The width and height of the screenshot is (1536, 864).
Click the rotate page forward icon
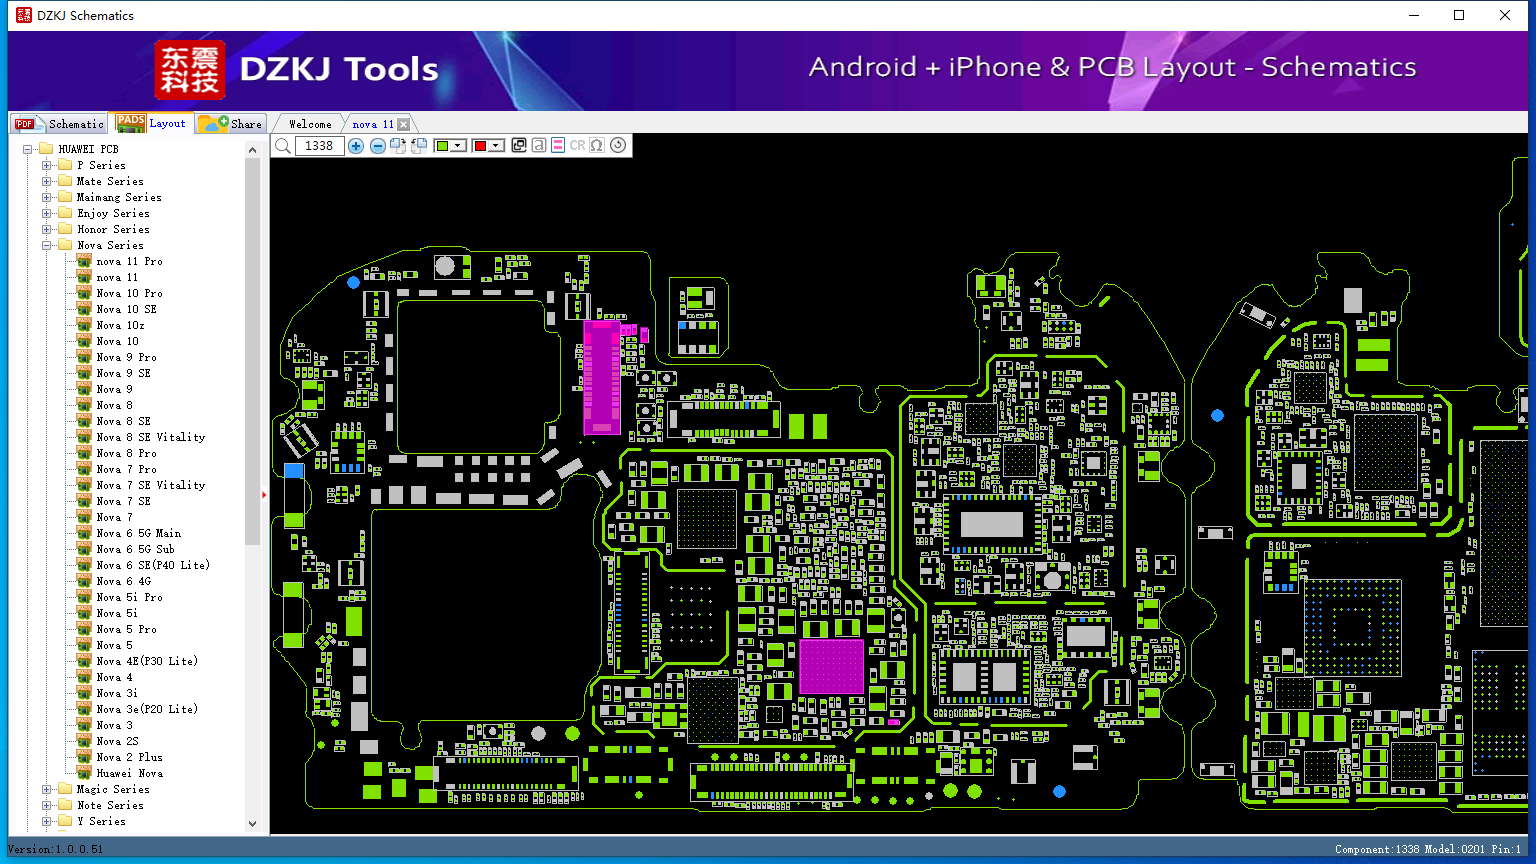398,145
